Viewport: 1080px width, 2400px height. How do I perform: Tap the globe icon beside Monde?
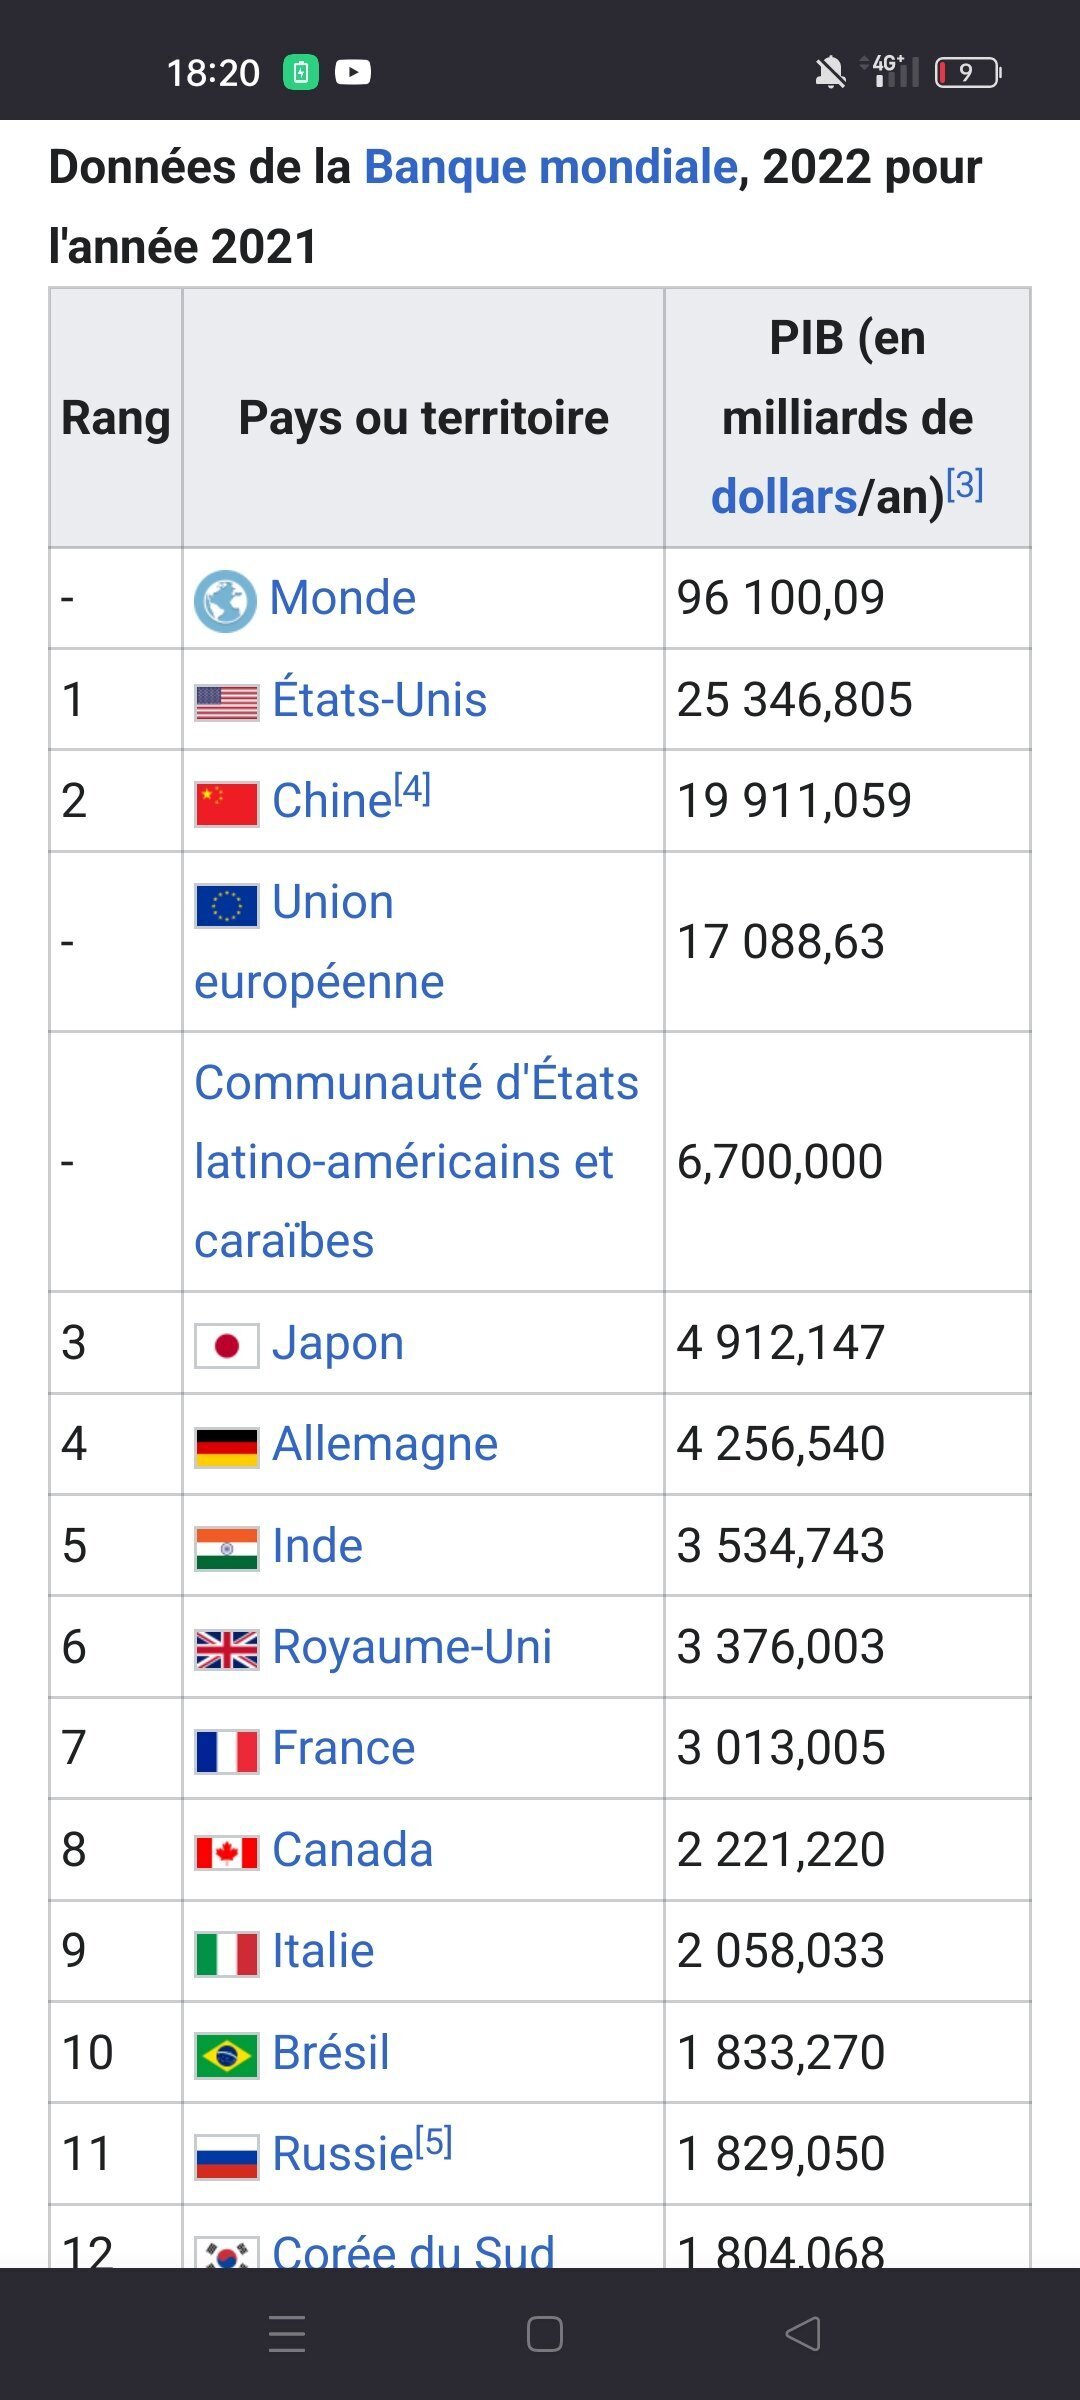click(x=225, y=601)
